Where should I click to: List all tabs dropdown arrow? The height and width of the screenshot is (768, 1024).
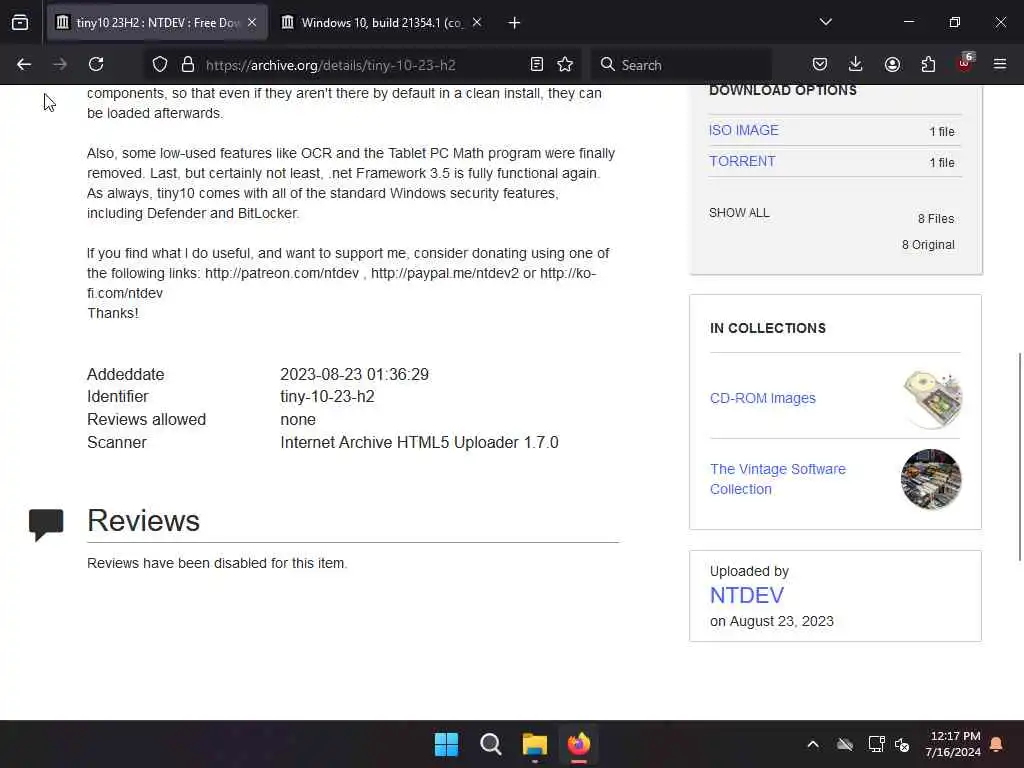(825, 22)
